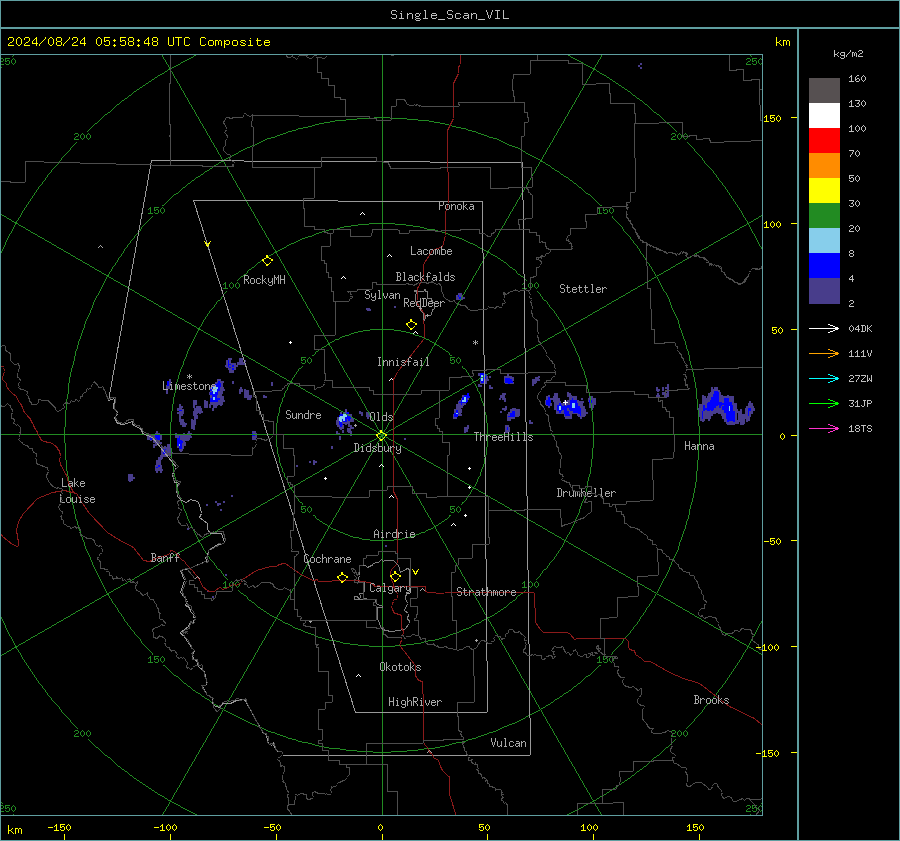This screenshot has height=841, width=900.
Task: Click the white 130 kg/m2 color swatch
Action: pyautogui.click(x=824, y=116)
